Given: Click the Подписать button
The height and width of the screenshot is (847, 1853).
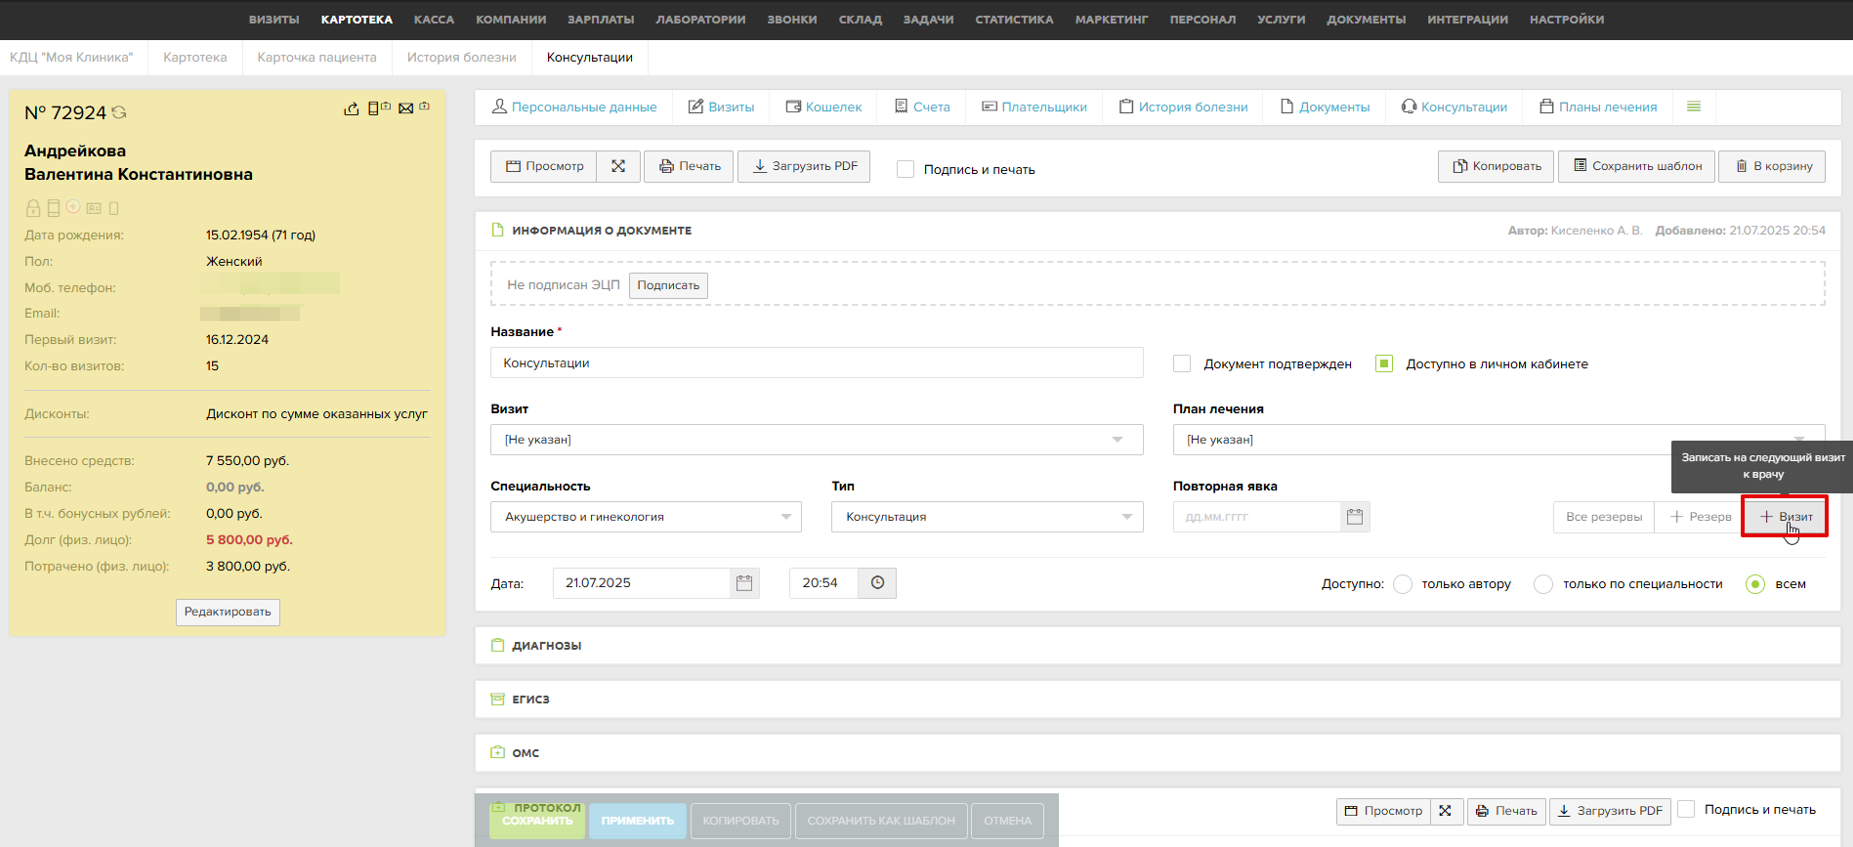Looking at the screenshot, I should coord(669,286).
